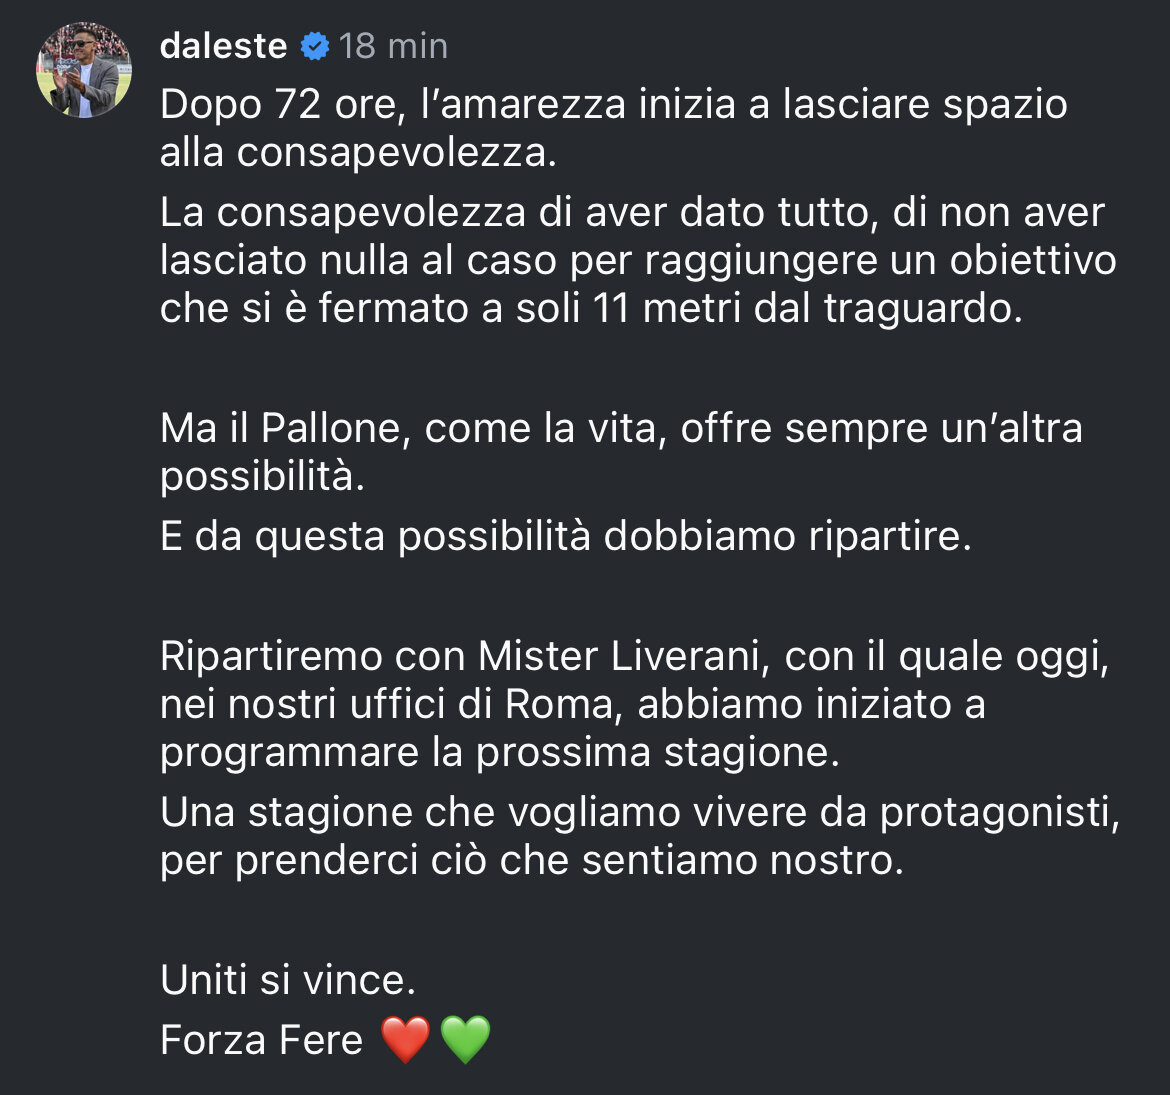The height and width of the screenshot is (1095, 1170).
Task: Click line mentioning uffici di Roma
Action: [572, 705]
